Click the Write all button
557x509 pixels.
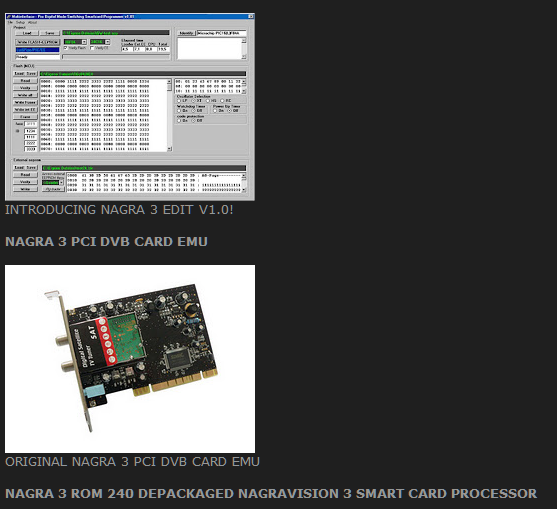pos(25,95)
